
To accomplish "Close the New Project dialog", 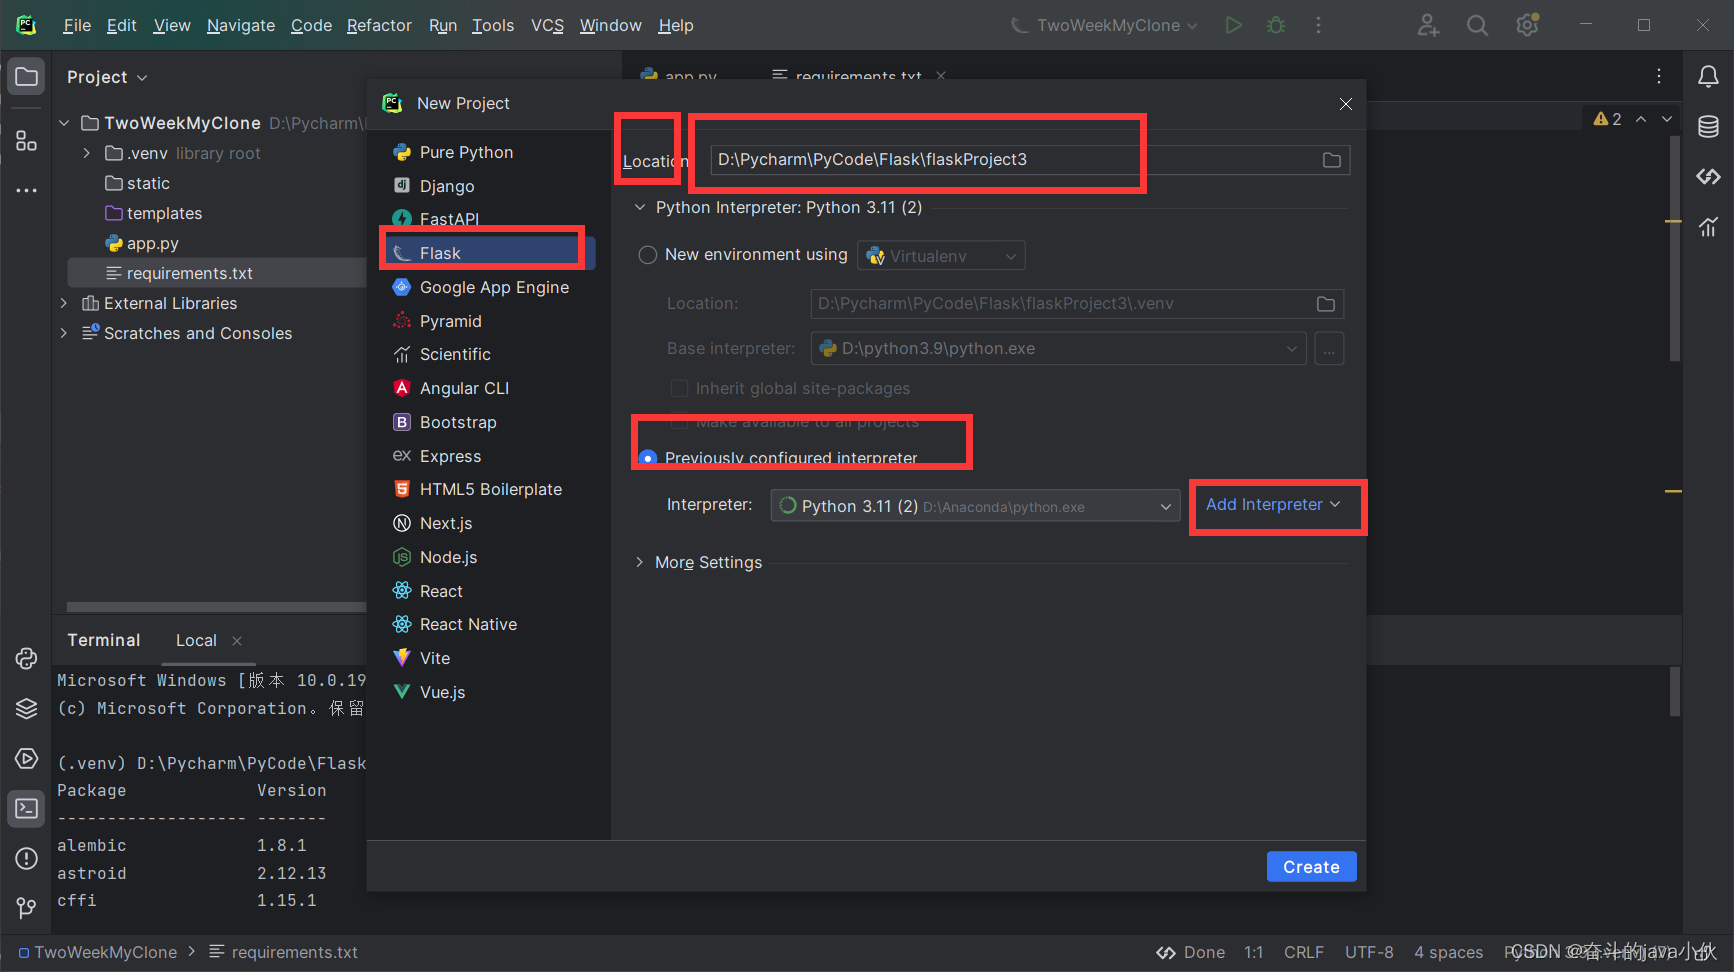I will coord(1346,104).
